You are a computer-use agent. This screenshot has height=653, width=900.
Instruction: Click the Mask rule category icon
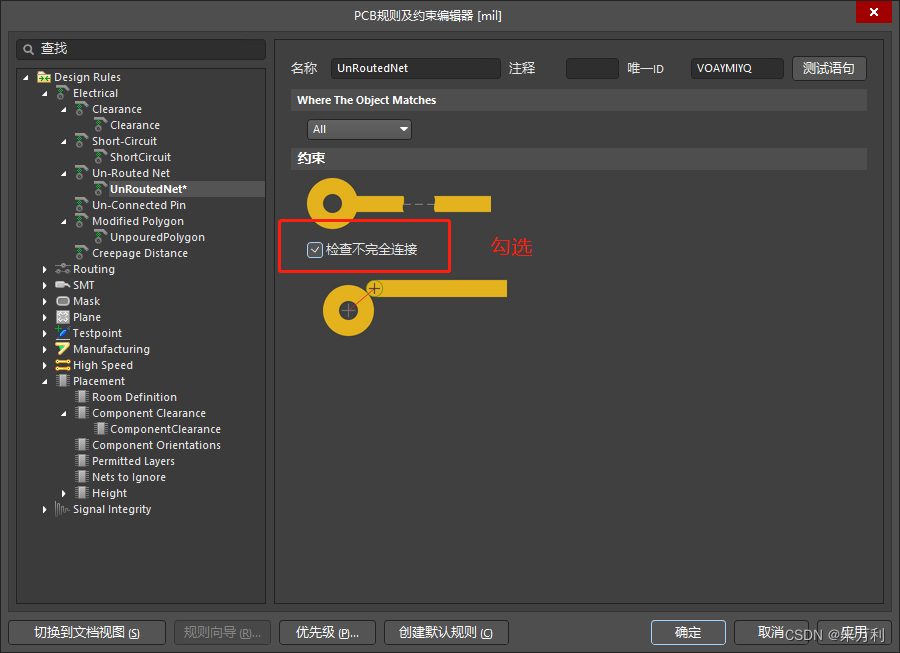pyautogui.click(x=63, y=301)
